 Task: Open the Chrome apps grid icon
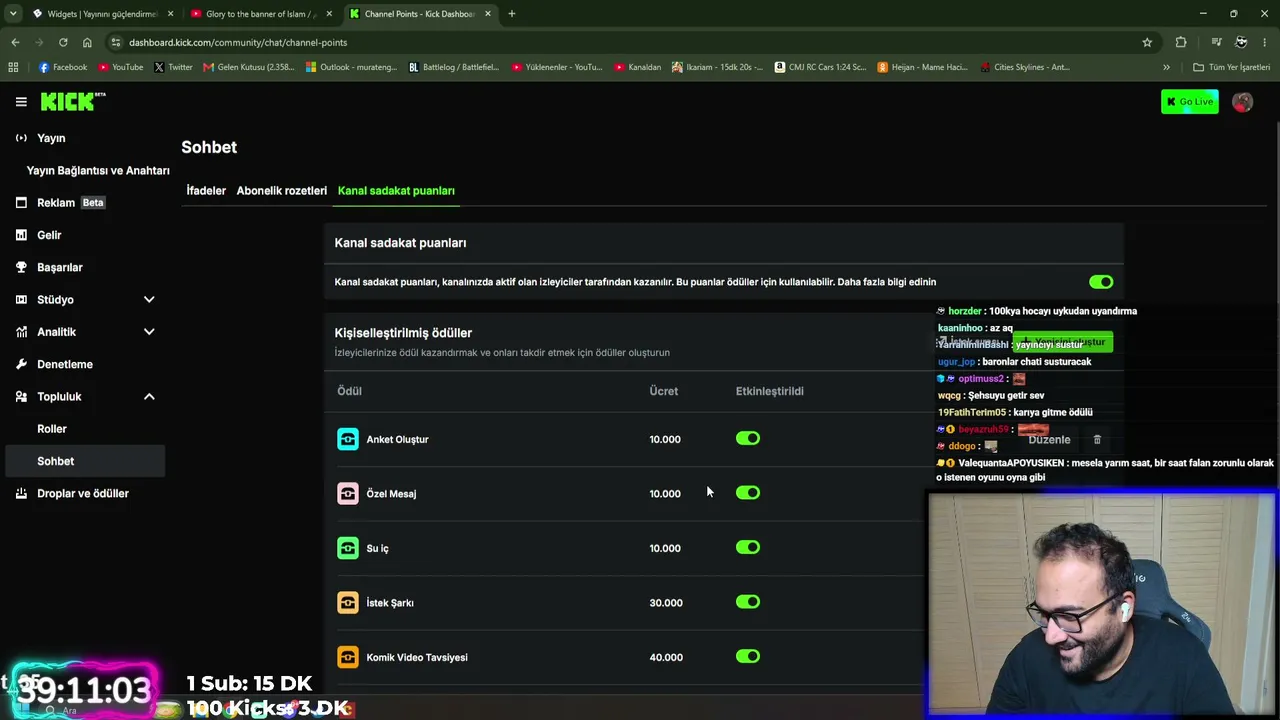[x=13, y=67]
